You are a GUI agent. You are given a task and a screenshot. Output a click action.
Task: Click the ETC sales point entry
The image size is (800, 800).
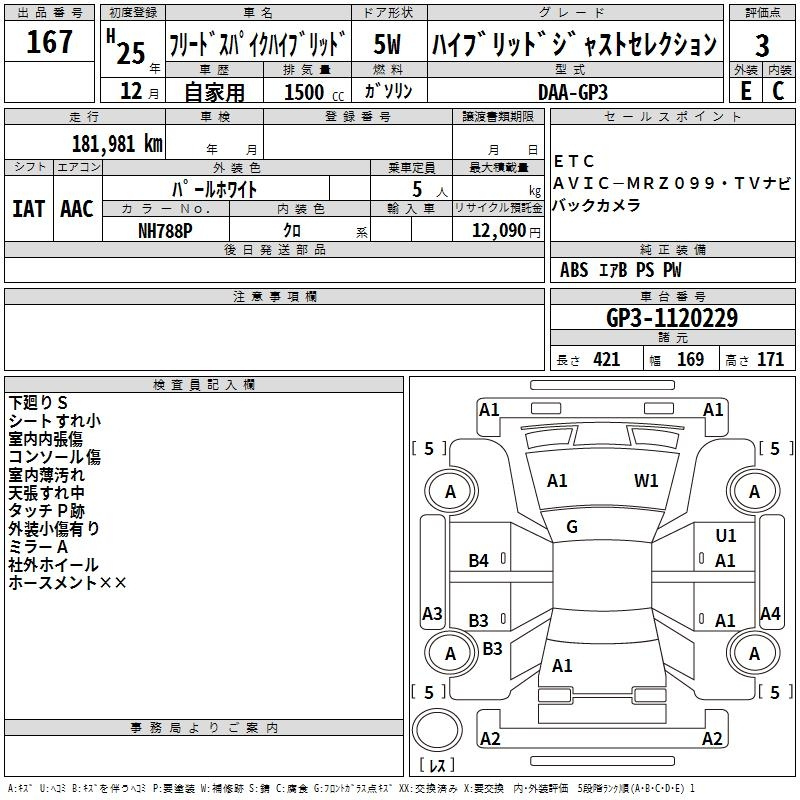573,161
